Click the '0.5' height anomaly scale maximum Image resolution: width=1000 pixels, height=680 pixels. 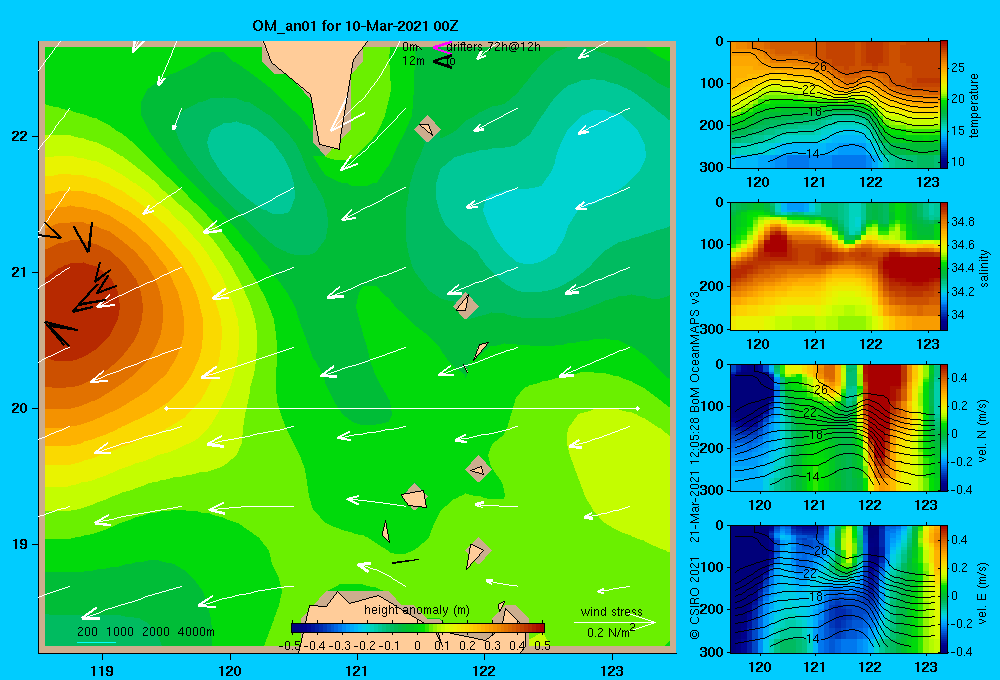[x=542, y=645]
